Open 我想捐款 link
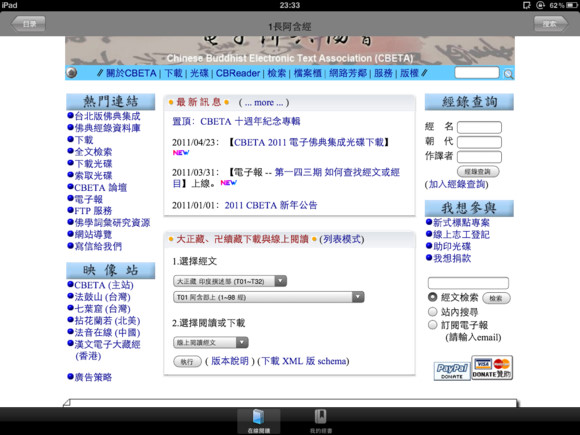The image size is (580, 435). click(x=452, y=258)
